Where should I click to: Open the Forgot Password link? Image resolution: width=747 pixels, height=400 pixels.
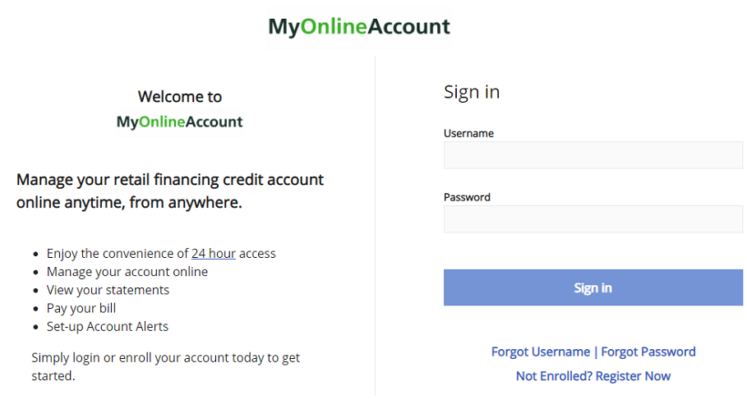pyautogui.click(x=648, y=352)
